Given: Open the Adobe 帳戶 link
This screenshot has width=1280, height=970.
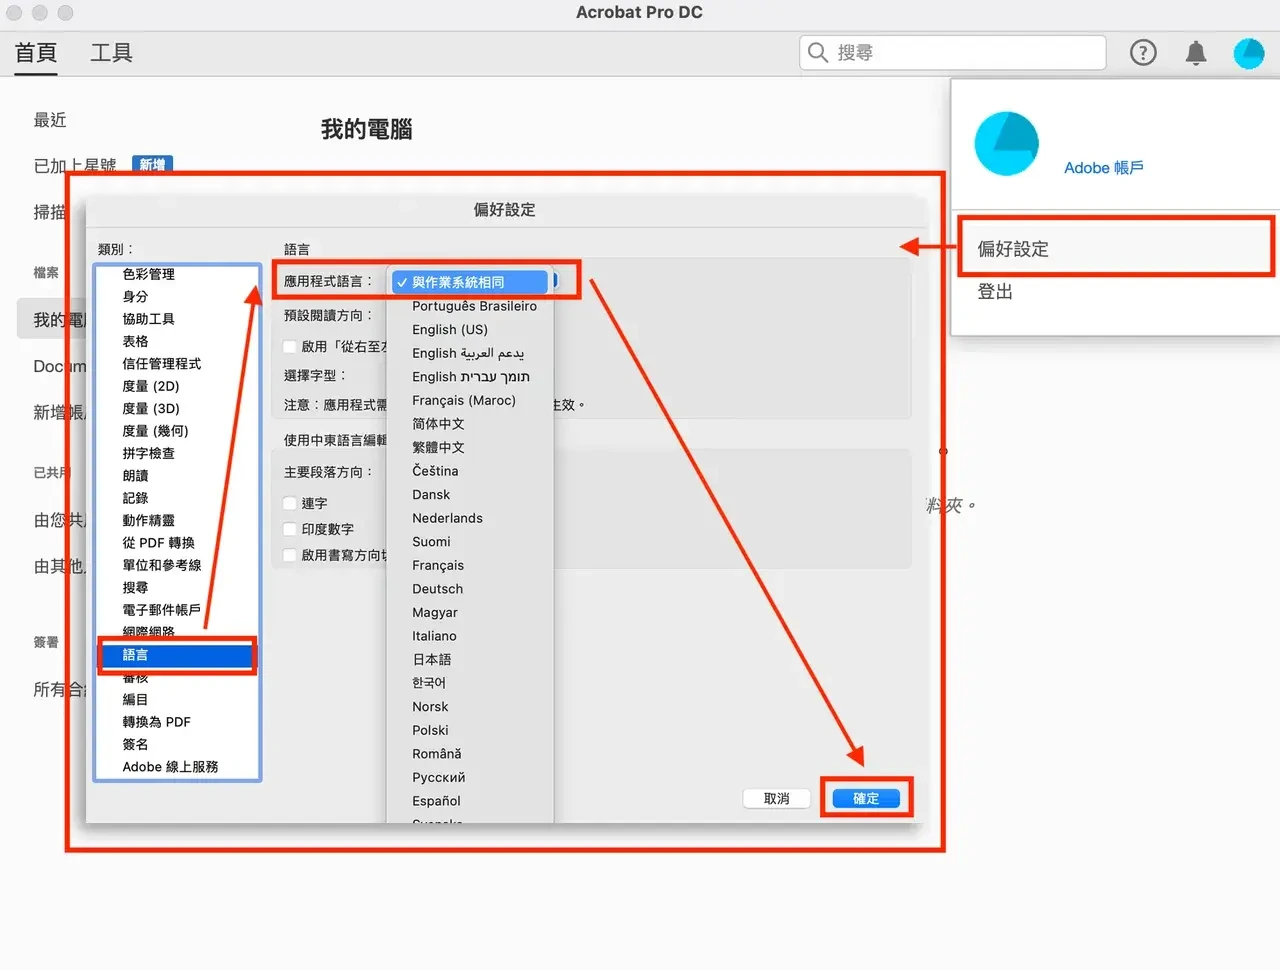Looking at the screenshot, I should (x=1104, y=168).
